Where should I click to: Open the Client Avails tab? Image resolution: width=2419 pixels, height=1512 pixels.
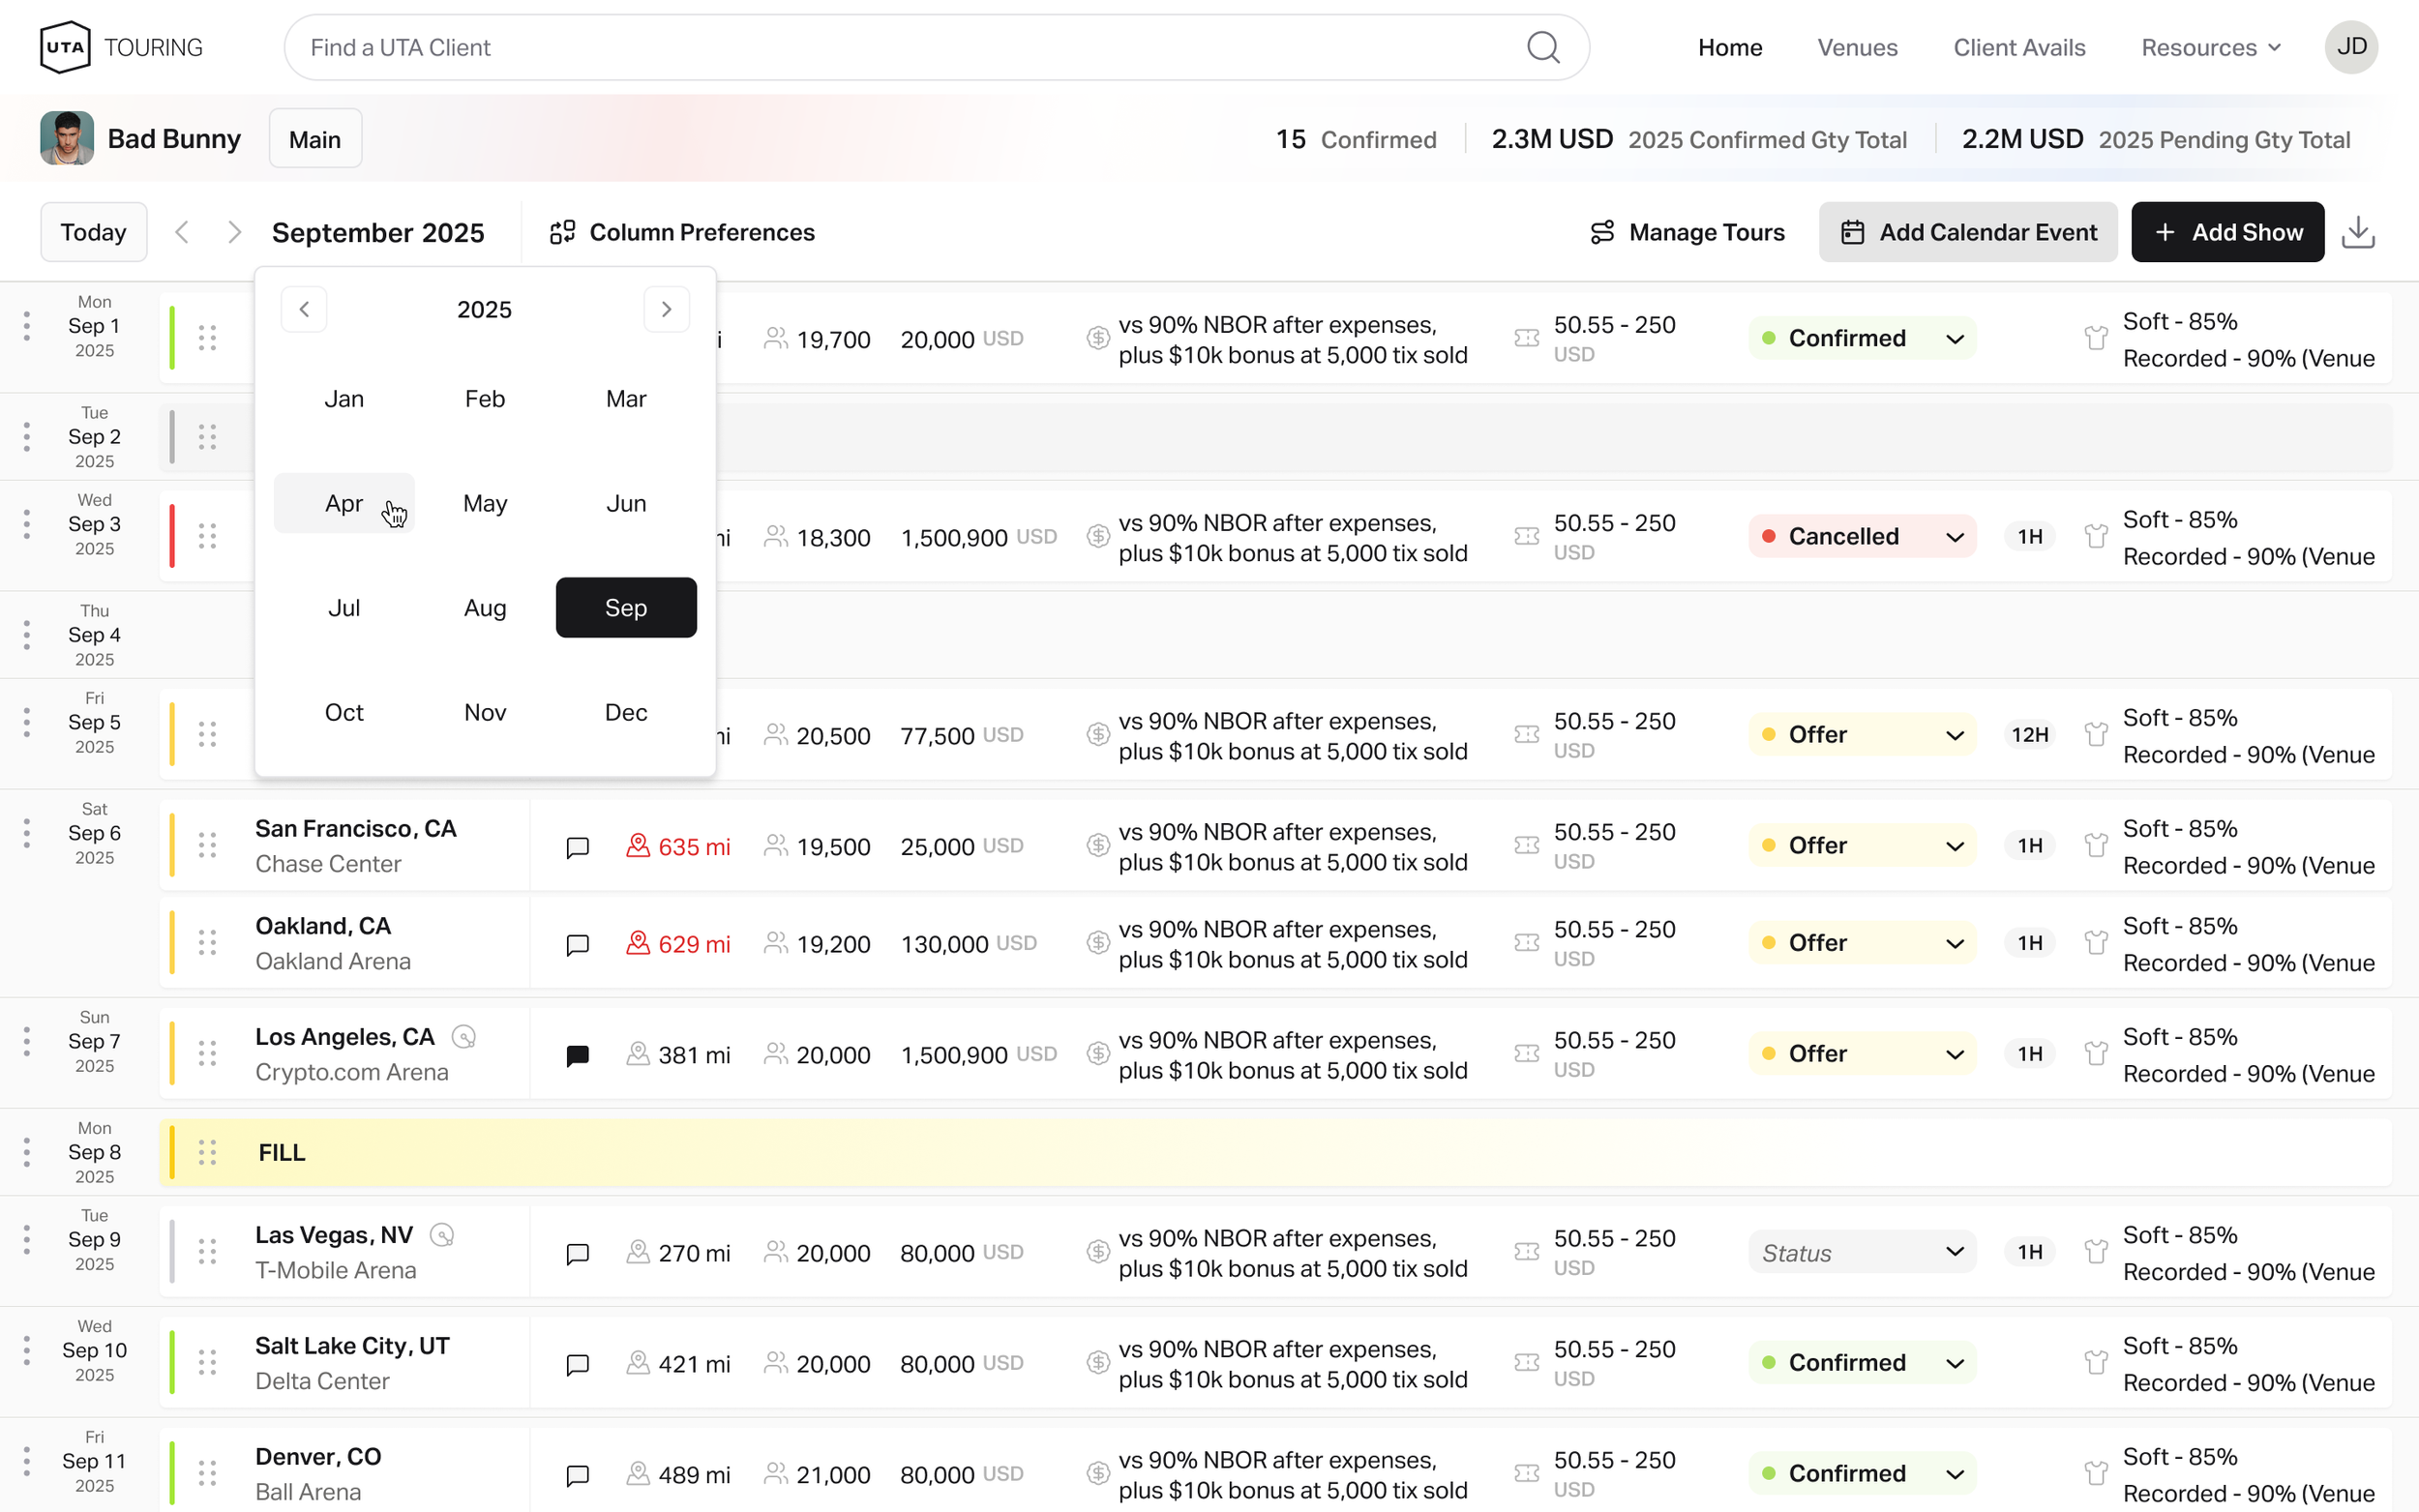coord(2018,47)
